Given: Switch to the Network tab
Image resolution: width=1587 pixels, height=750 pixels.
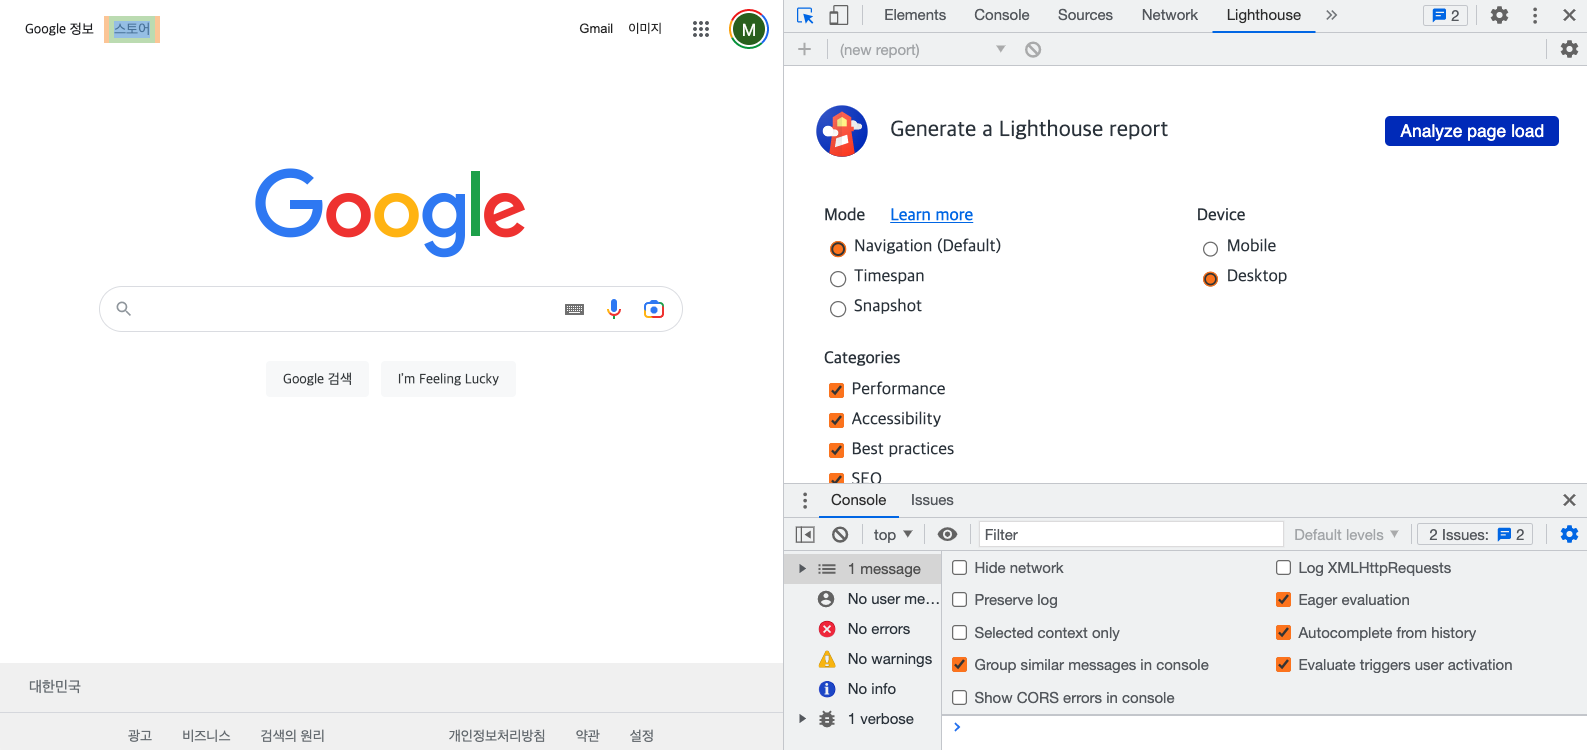Looking at the screenshot, I should click(x=1170, y=15).
